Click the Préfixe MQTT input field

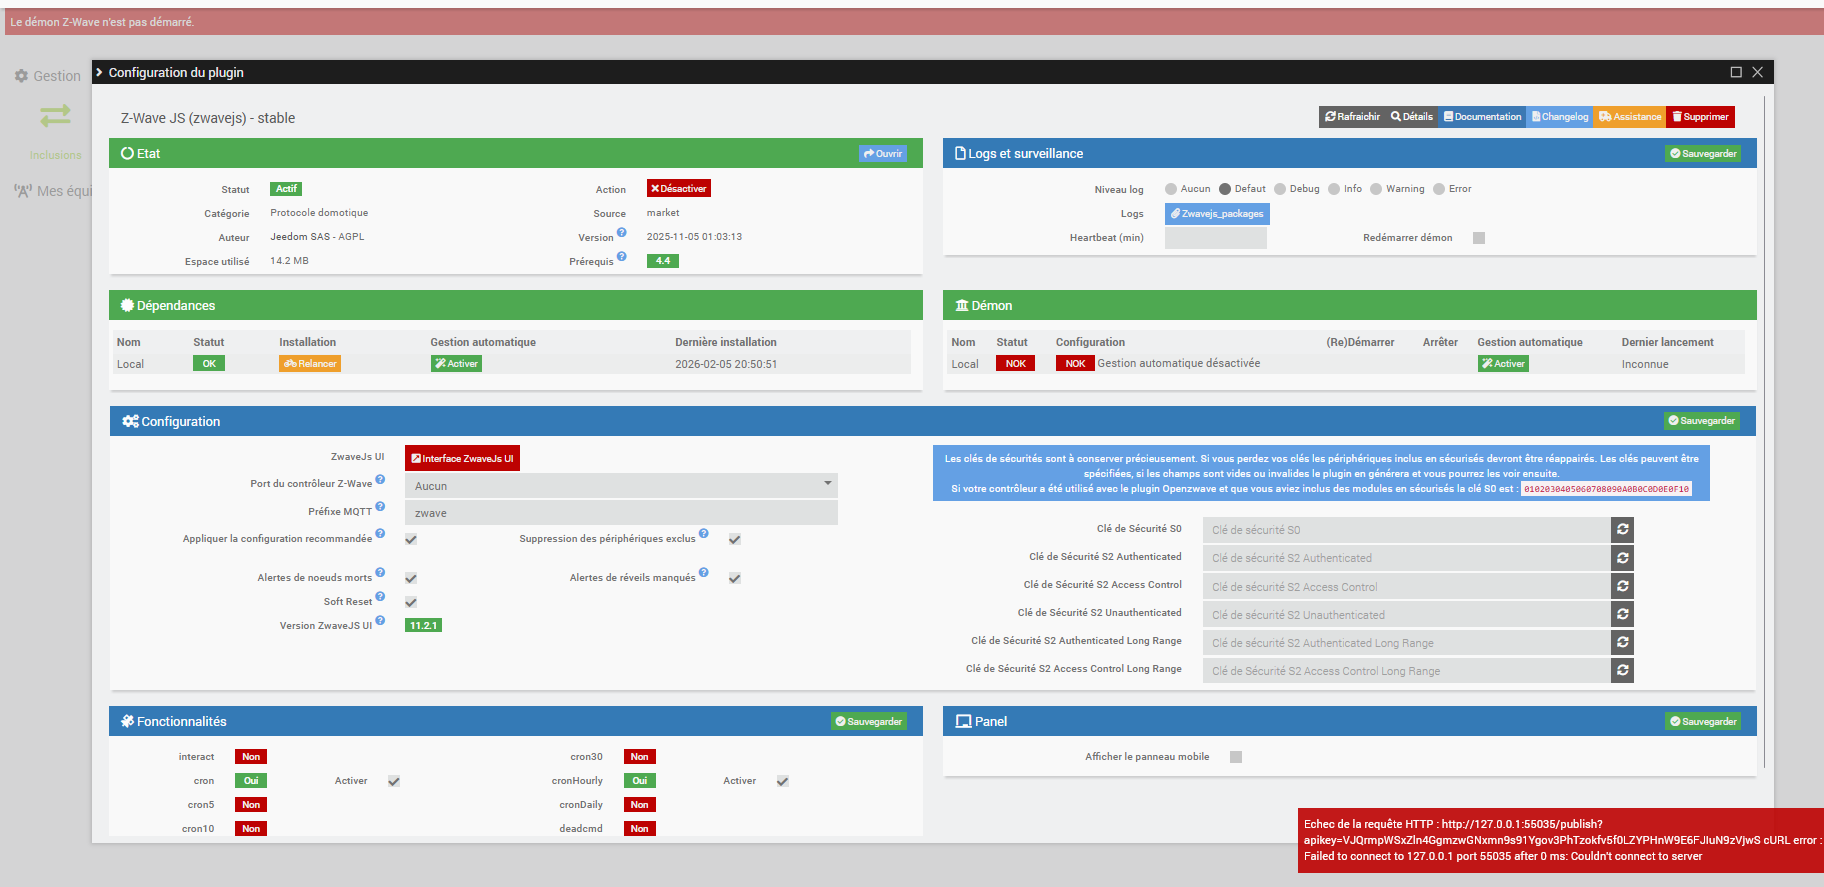point(621,513)
